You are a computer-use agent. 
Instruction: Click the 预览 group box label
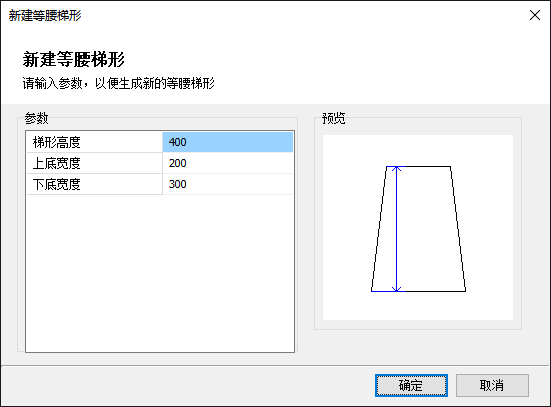click(333, 118)
